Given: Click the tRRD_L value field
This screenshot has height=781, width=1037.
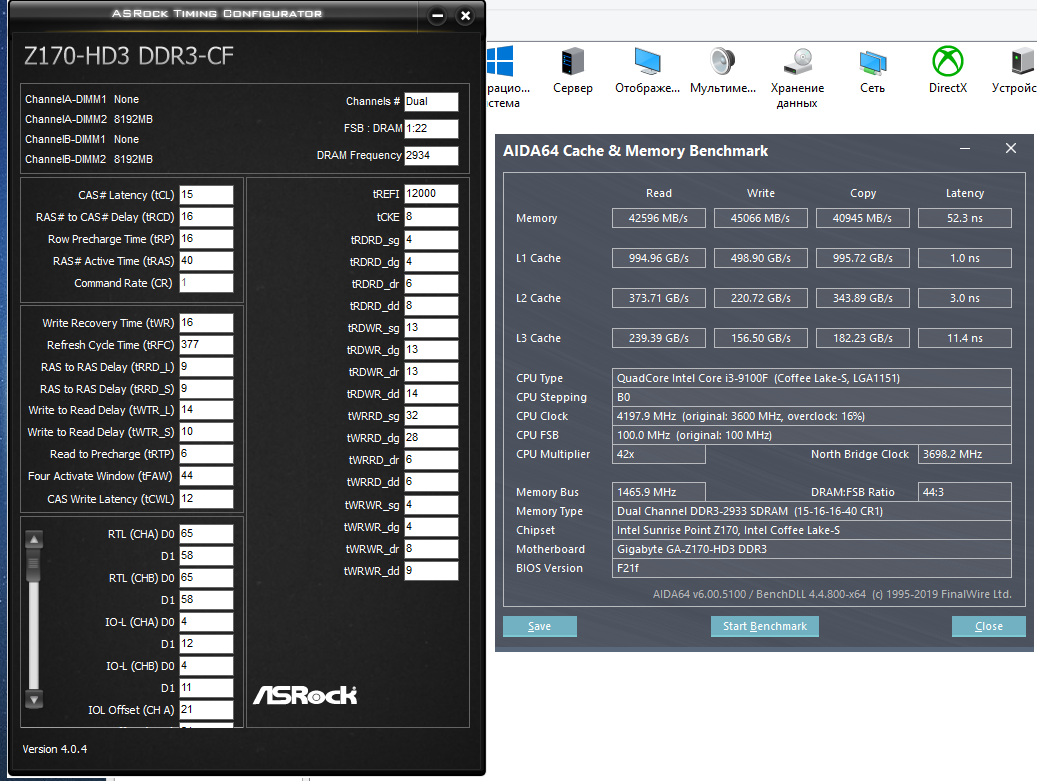Looking at the screenshot, I should (x=206, y=367).
